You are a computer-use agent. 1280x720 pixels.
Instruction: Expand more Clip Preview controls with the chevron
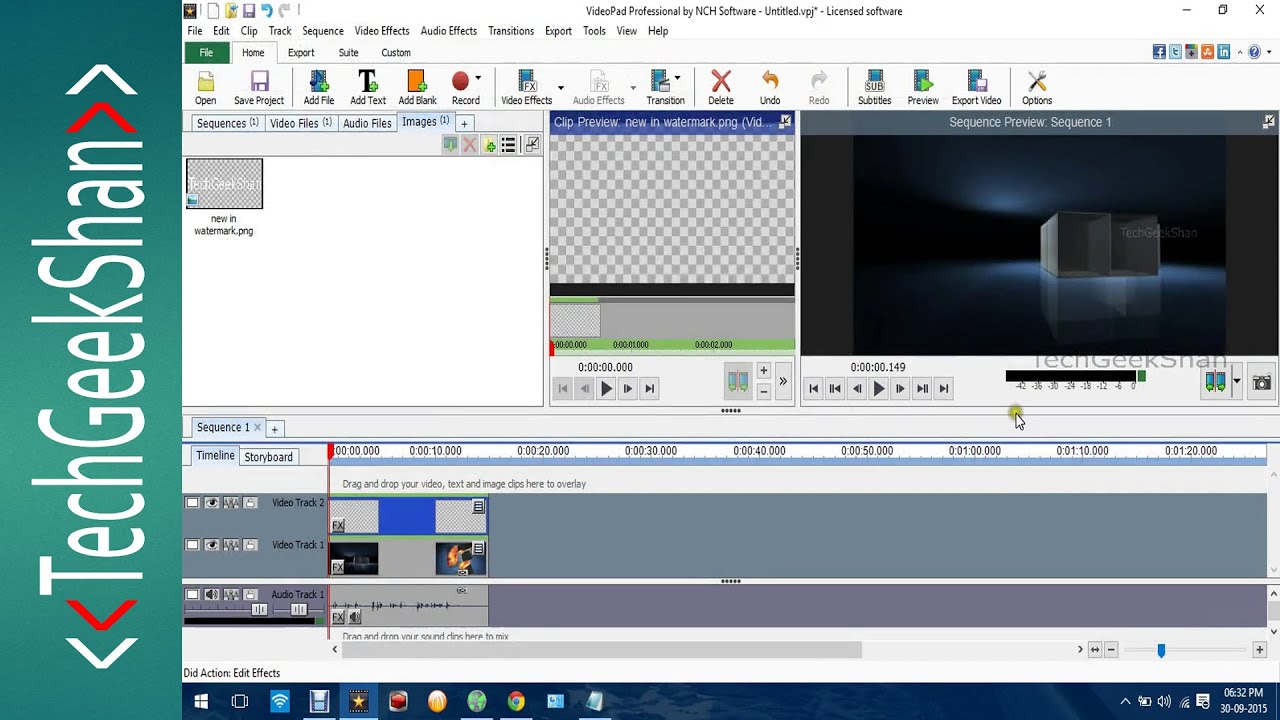point(783,381)
